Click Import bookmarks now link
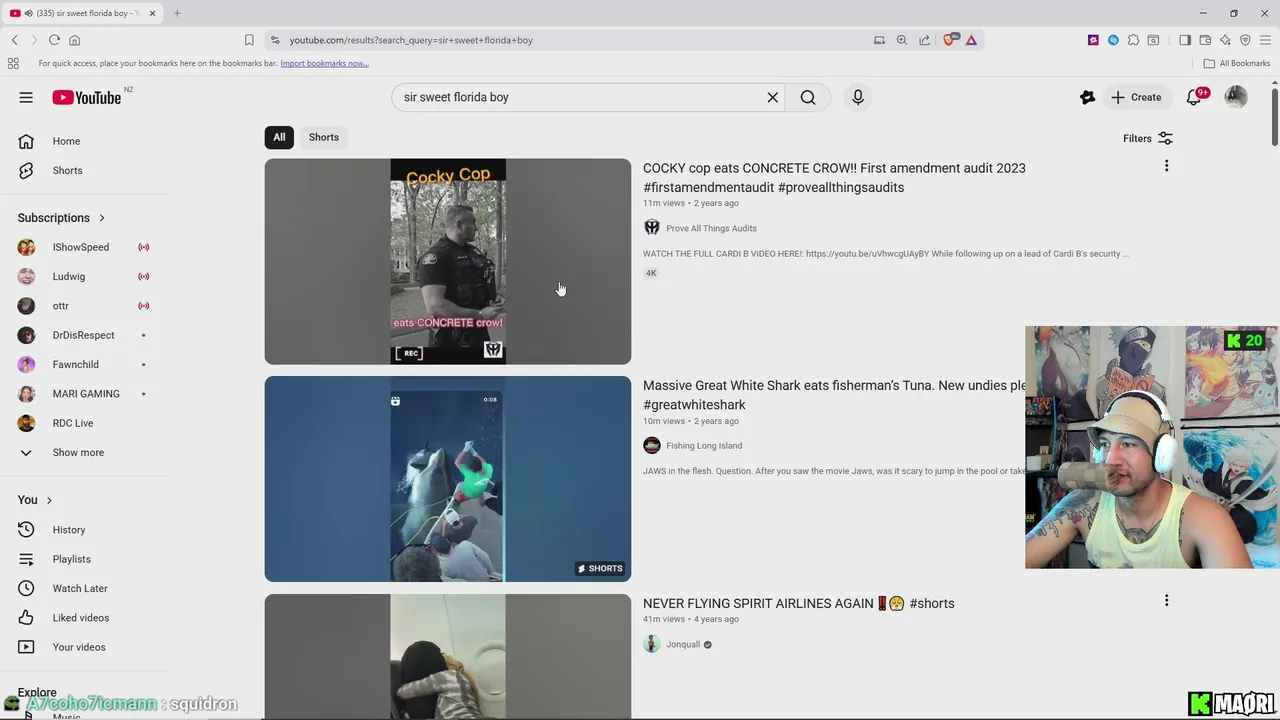The image size is (1280, 720). tap(324, 63)
